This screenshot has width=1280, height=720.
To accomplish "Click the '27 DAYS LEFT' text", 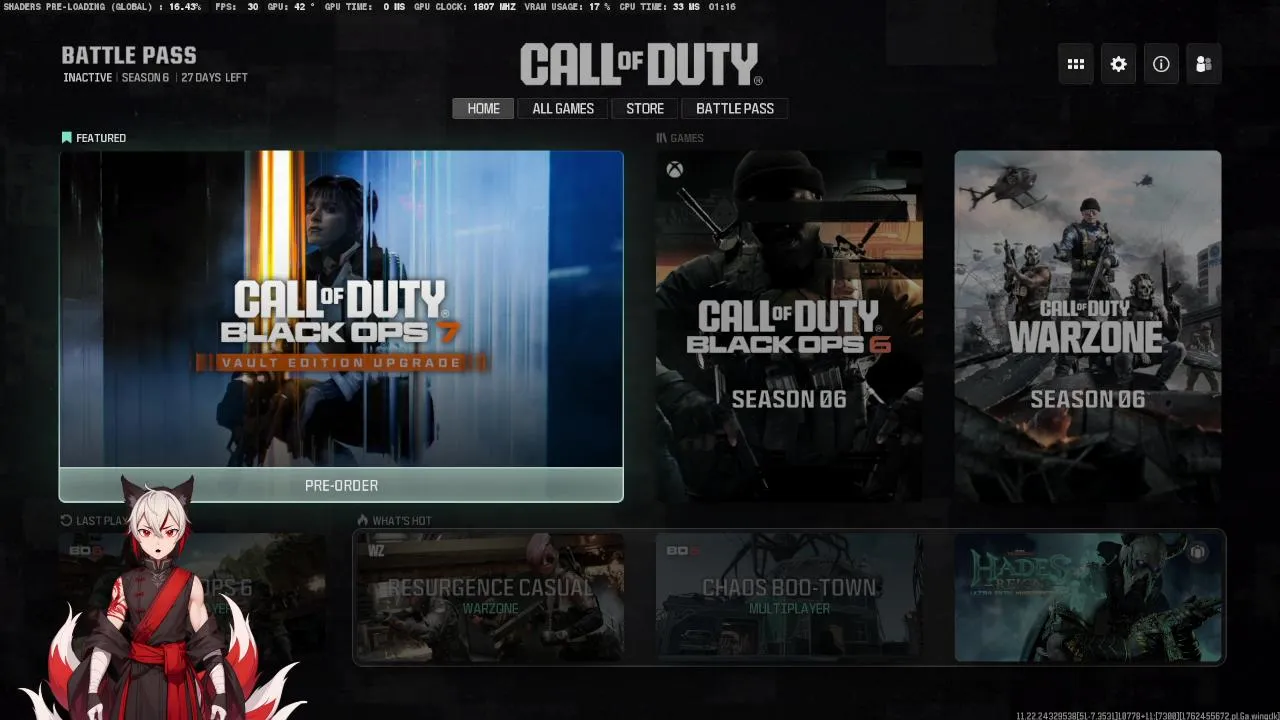I will (x=214, y=78).
